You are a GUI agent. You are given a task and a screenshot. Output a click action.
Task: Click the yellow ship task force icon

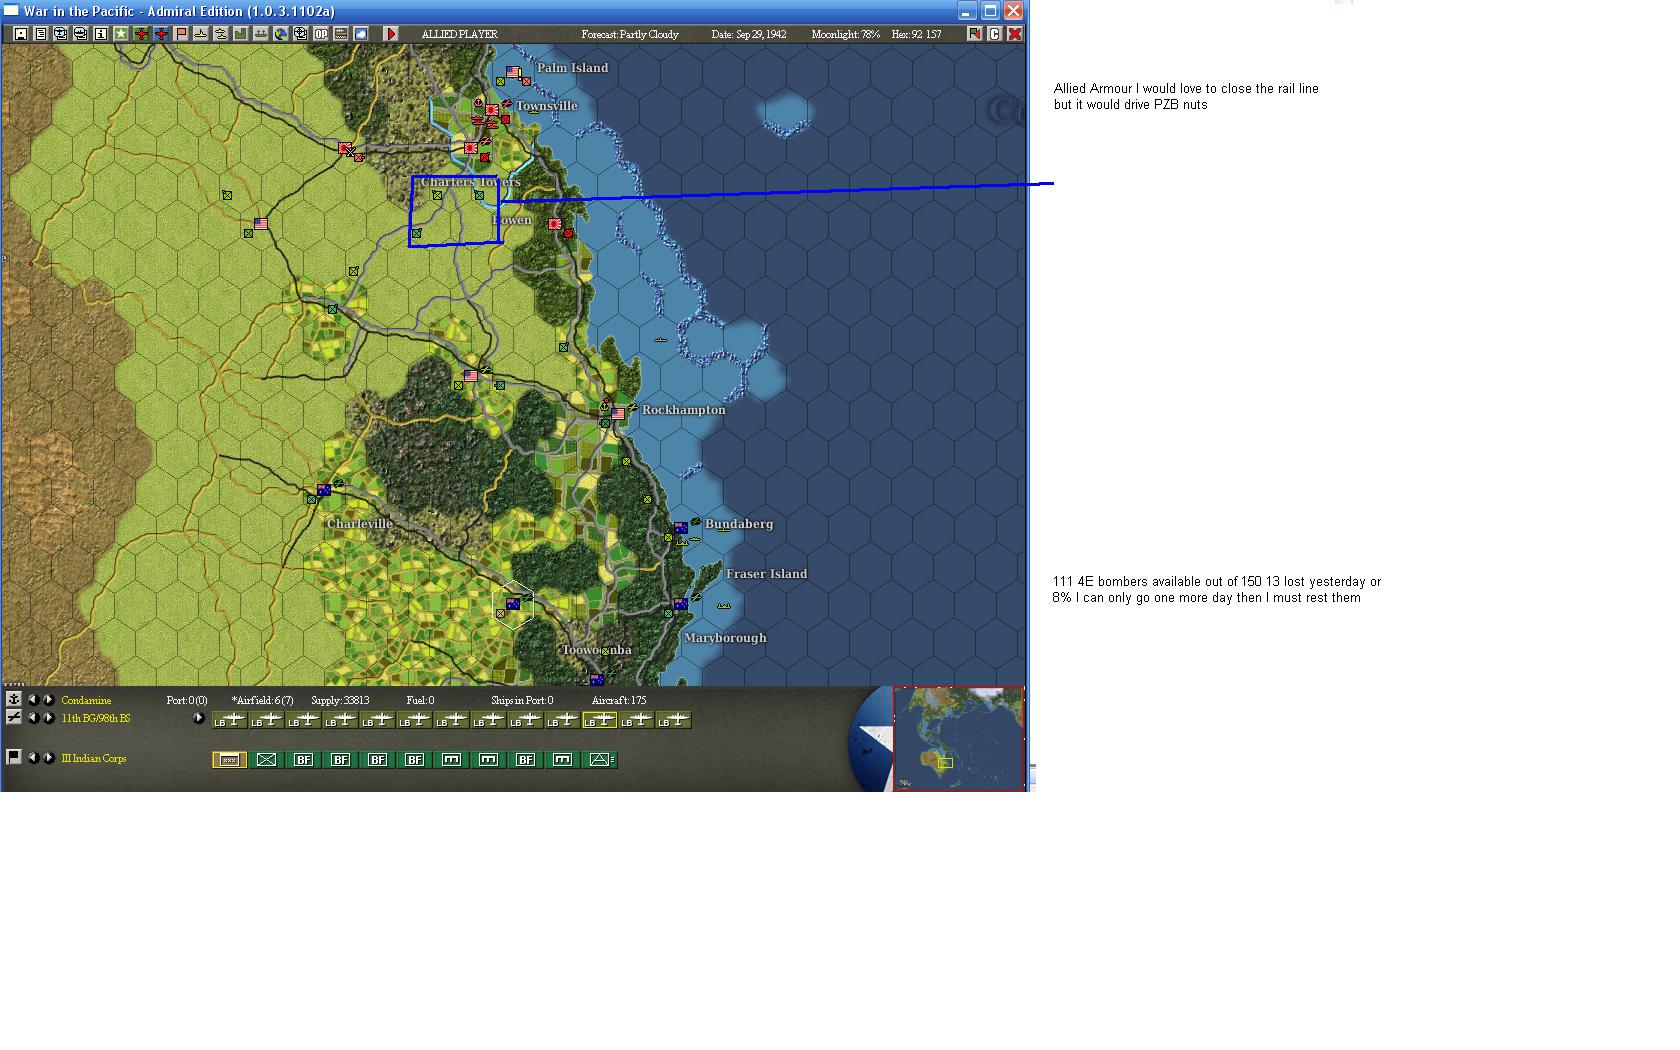tap(221, 34)
